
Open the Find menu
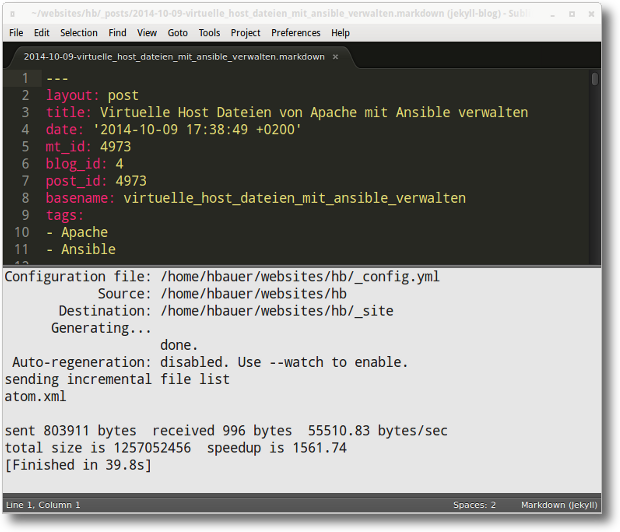[x=117, y=33]
